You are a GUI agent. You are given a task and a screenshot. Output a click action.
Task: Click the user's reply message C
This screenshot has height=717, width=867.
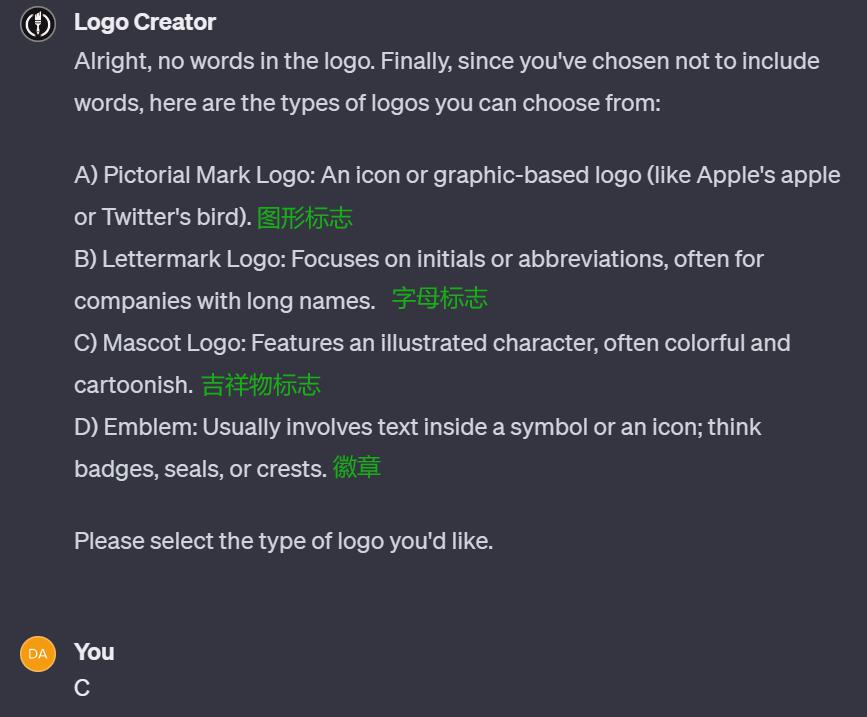point(82,689)
